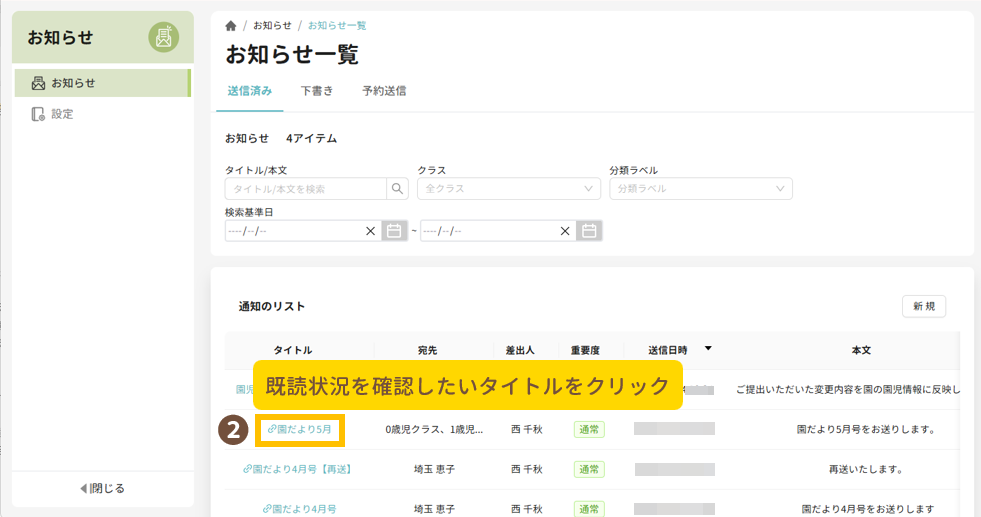Expand the 分類ラベル dropdown

[700, 188]
